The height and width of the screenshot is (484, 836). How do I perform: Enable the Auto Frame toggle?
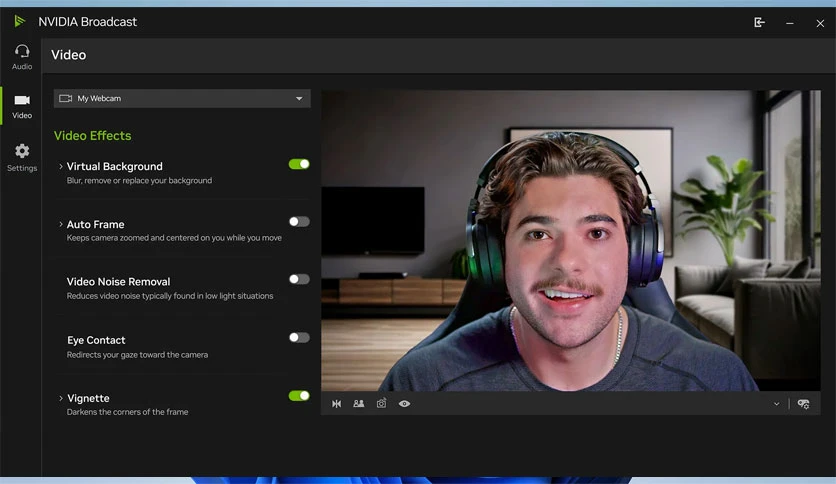pos(299,222)
